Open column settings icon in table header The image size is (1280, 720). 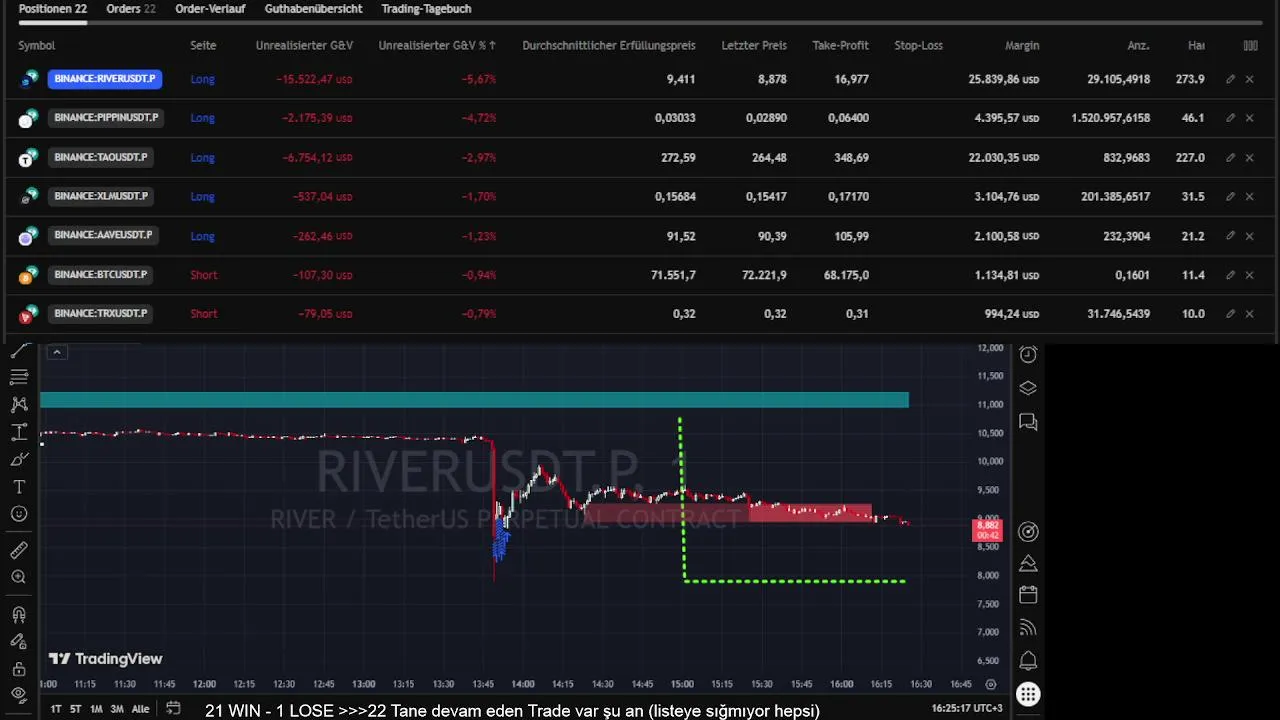click(1250, 45)
